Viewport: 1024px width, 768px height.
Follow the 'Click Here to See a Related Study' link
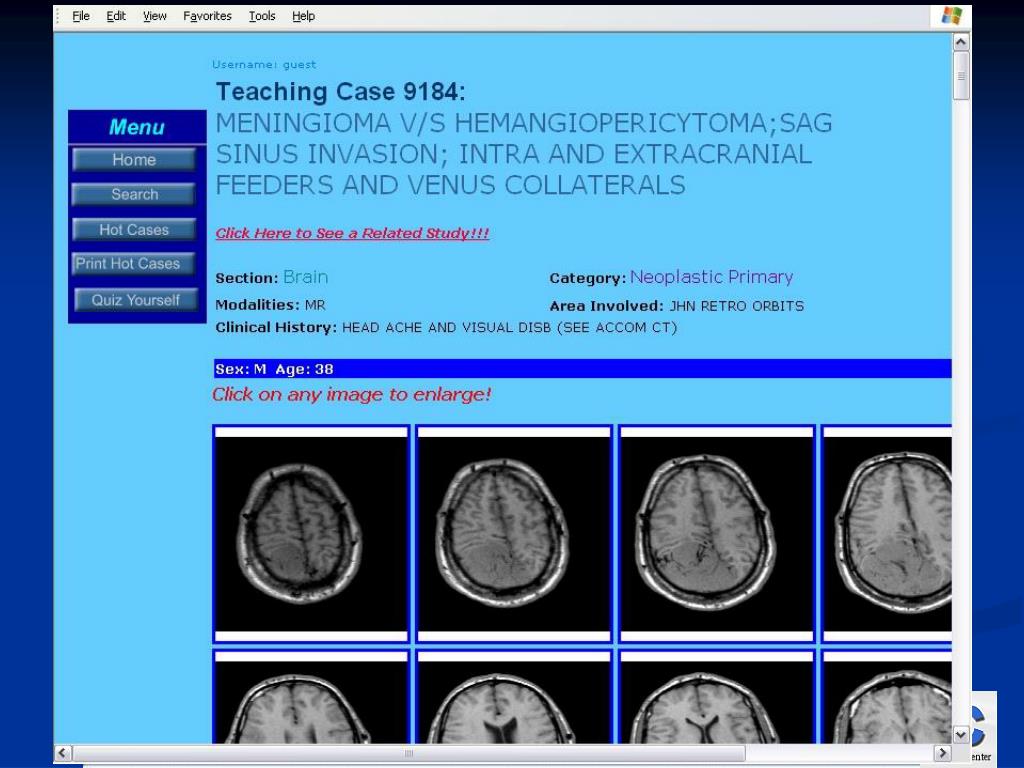click(352, 233)
